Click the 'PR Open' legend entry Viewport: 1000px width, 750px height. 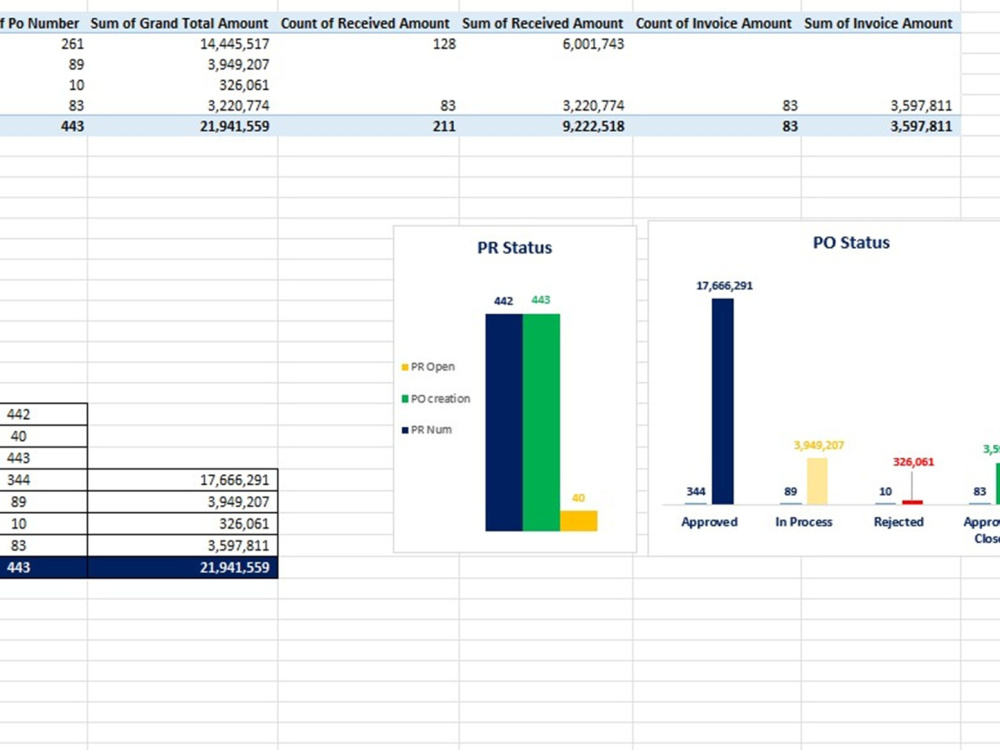(x=428, y=367)
